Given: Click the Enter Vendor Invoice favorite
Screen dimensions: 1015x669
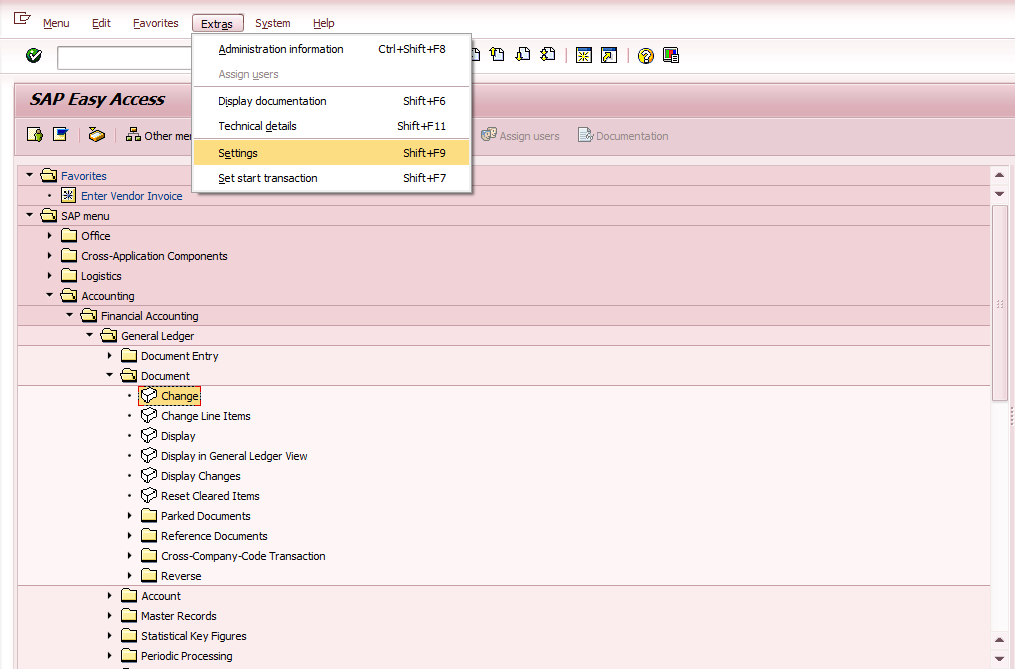Looking at the screenshot, I should pyautogui.click(x=131, y=196).
